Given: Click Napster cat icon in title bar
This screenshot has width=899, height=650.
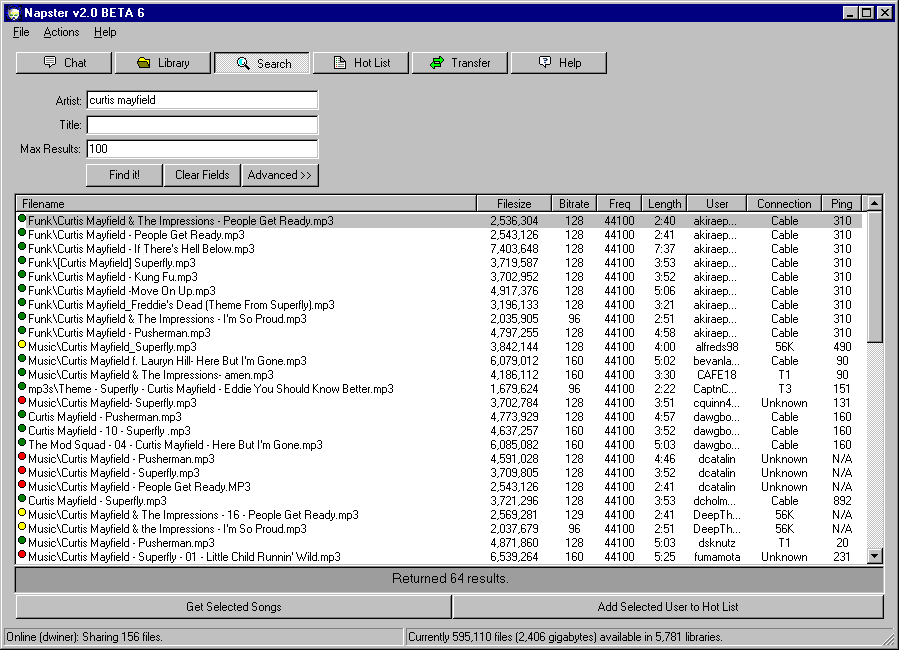Looking at the screenshot, I should click(14, 13).
